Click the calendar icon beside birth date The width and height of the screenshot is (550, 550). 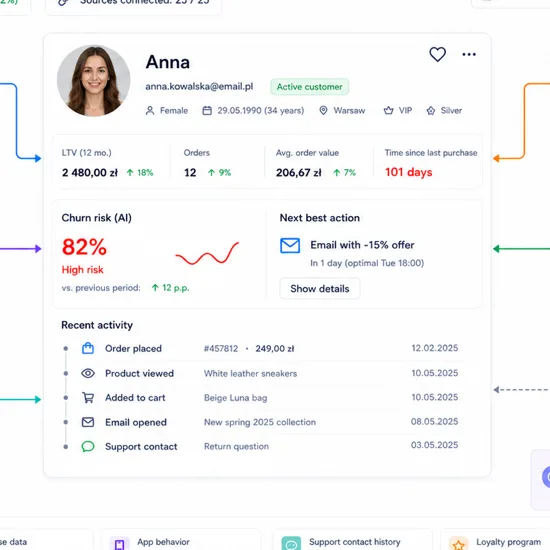207,110
